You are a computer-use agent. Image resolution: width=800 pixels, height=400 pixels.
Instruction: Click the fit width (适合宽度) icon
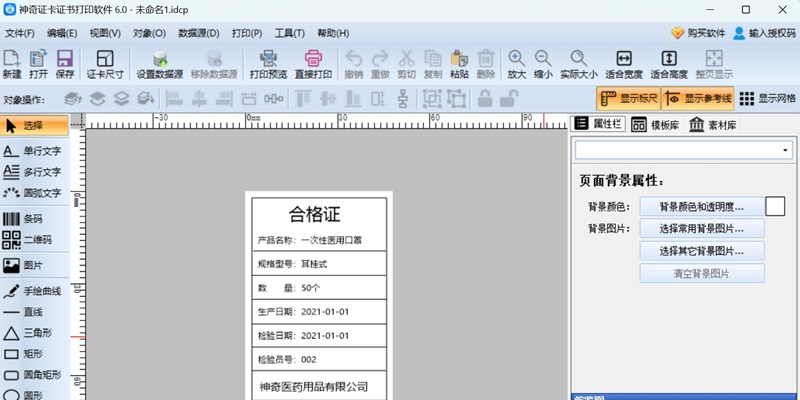pyautogui.click(x=624, y=64)
